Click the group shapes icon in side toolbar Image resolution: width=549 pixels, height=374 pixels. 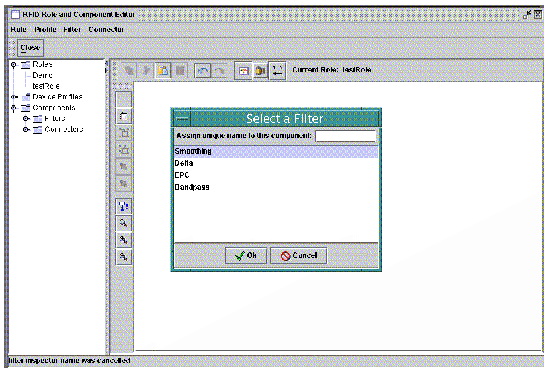pyautogui.click(x=124, y=133)
